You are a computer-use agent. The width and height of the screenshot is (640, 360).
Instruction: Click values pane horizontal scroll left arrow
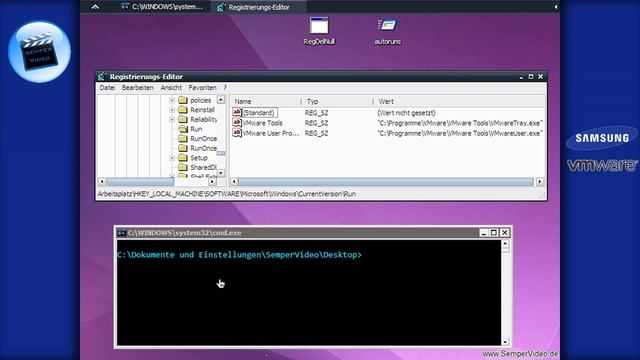234,181
